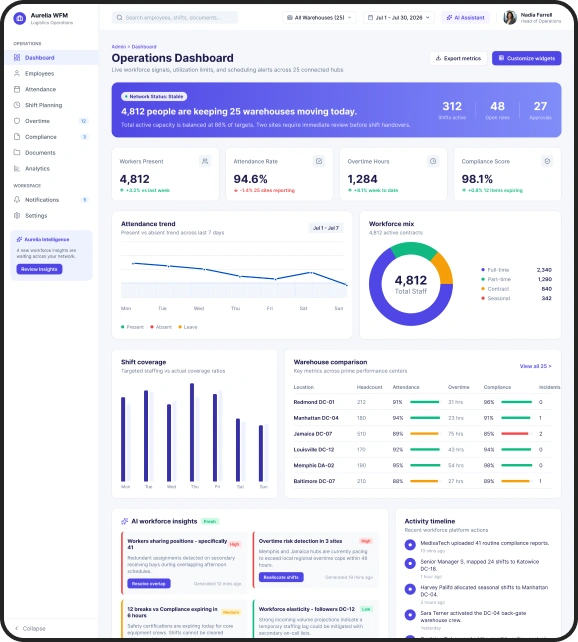Image resolution: width=578 pixels, height=642 pixels.
Task: Click the Export metrics button
Action: pyautogui.click(x=458, y=58)
